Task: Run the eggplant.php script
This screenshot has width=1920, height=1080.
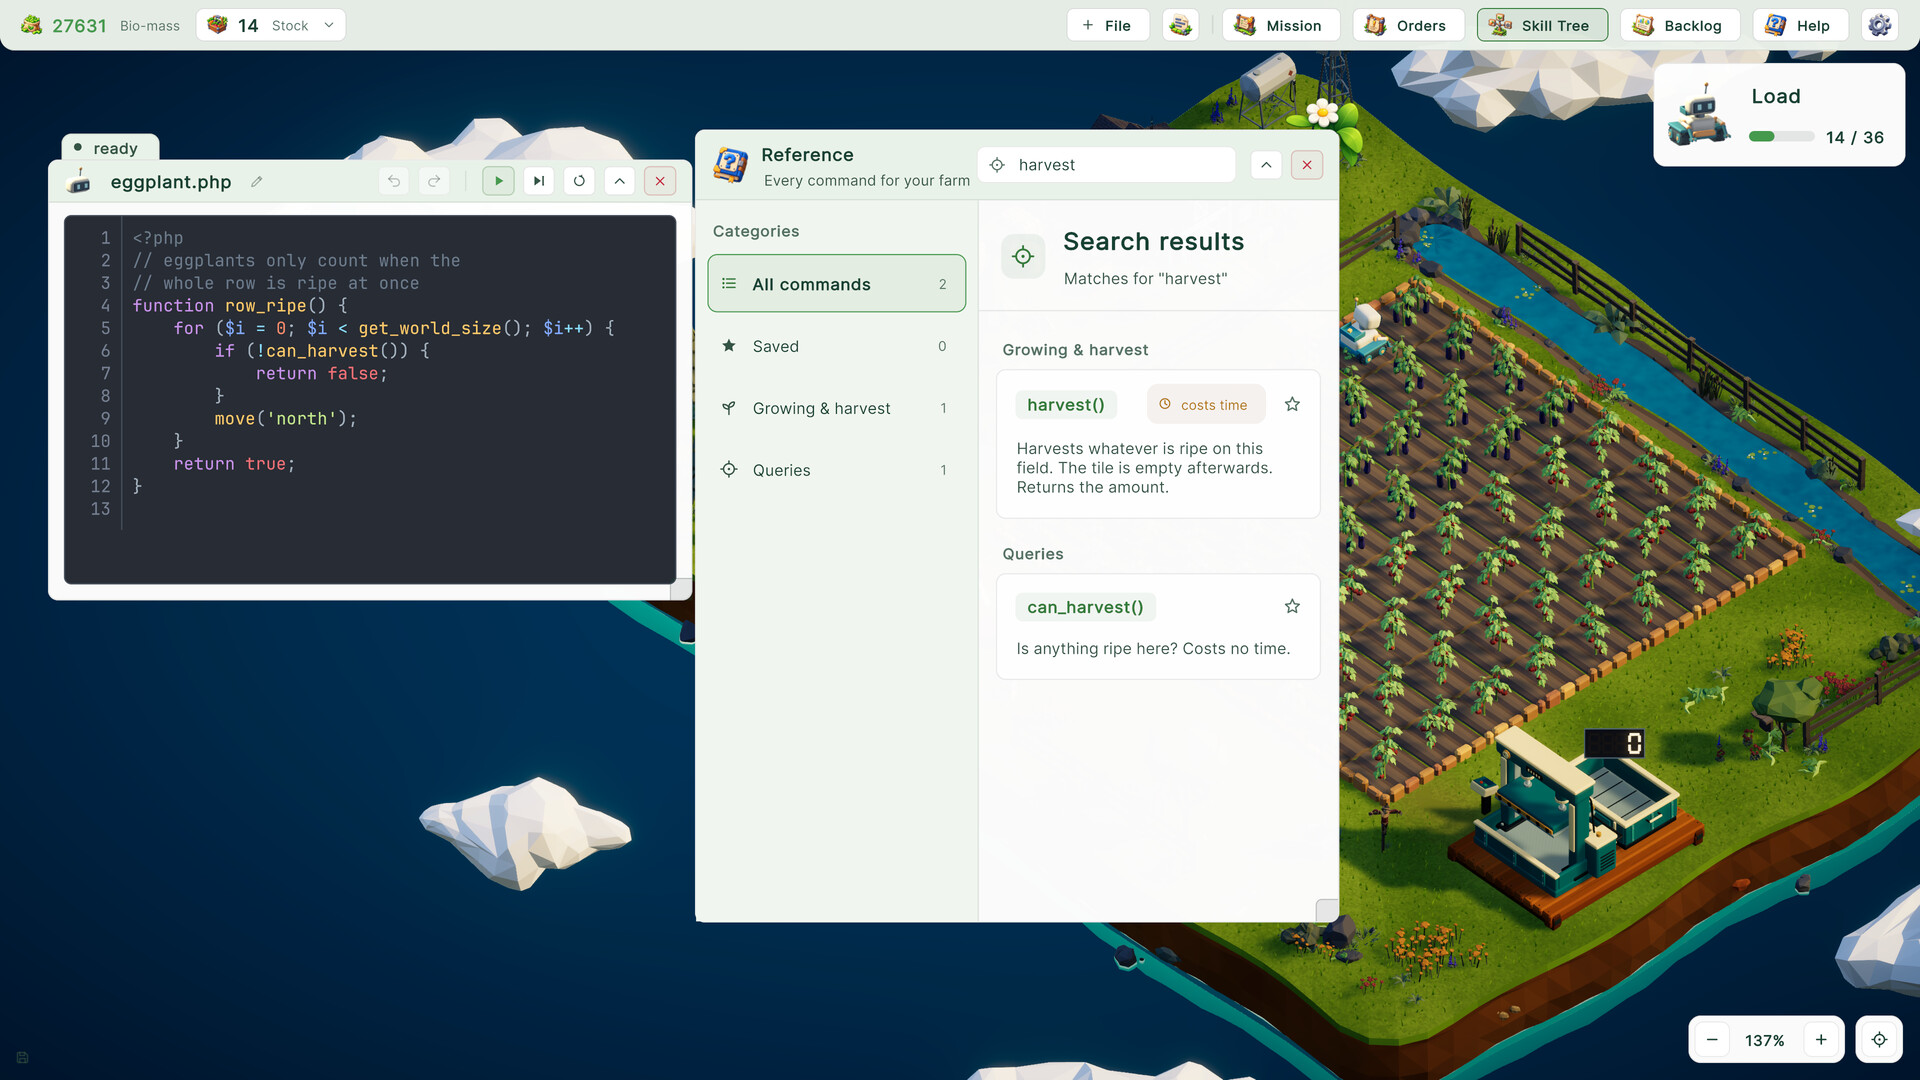Action: pos(498,181)
